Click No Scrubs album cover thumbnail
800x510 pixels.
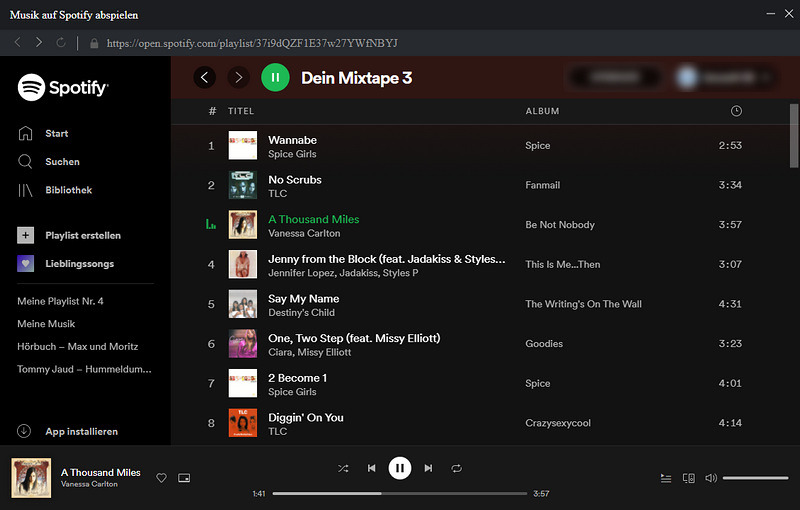click(x=243, y=185)
